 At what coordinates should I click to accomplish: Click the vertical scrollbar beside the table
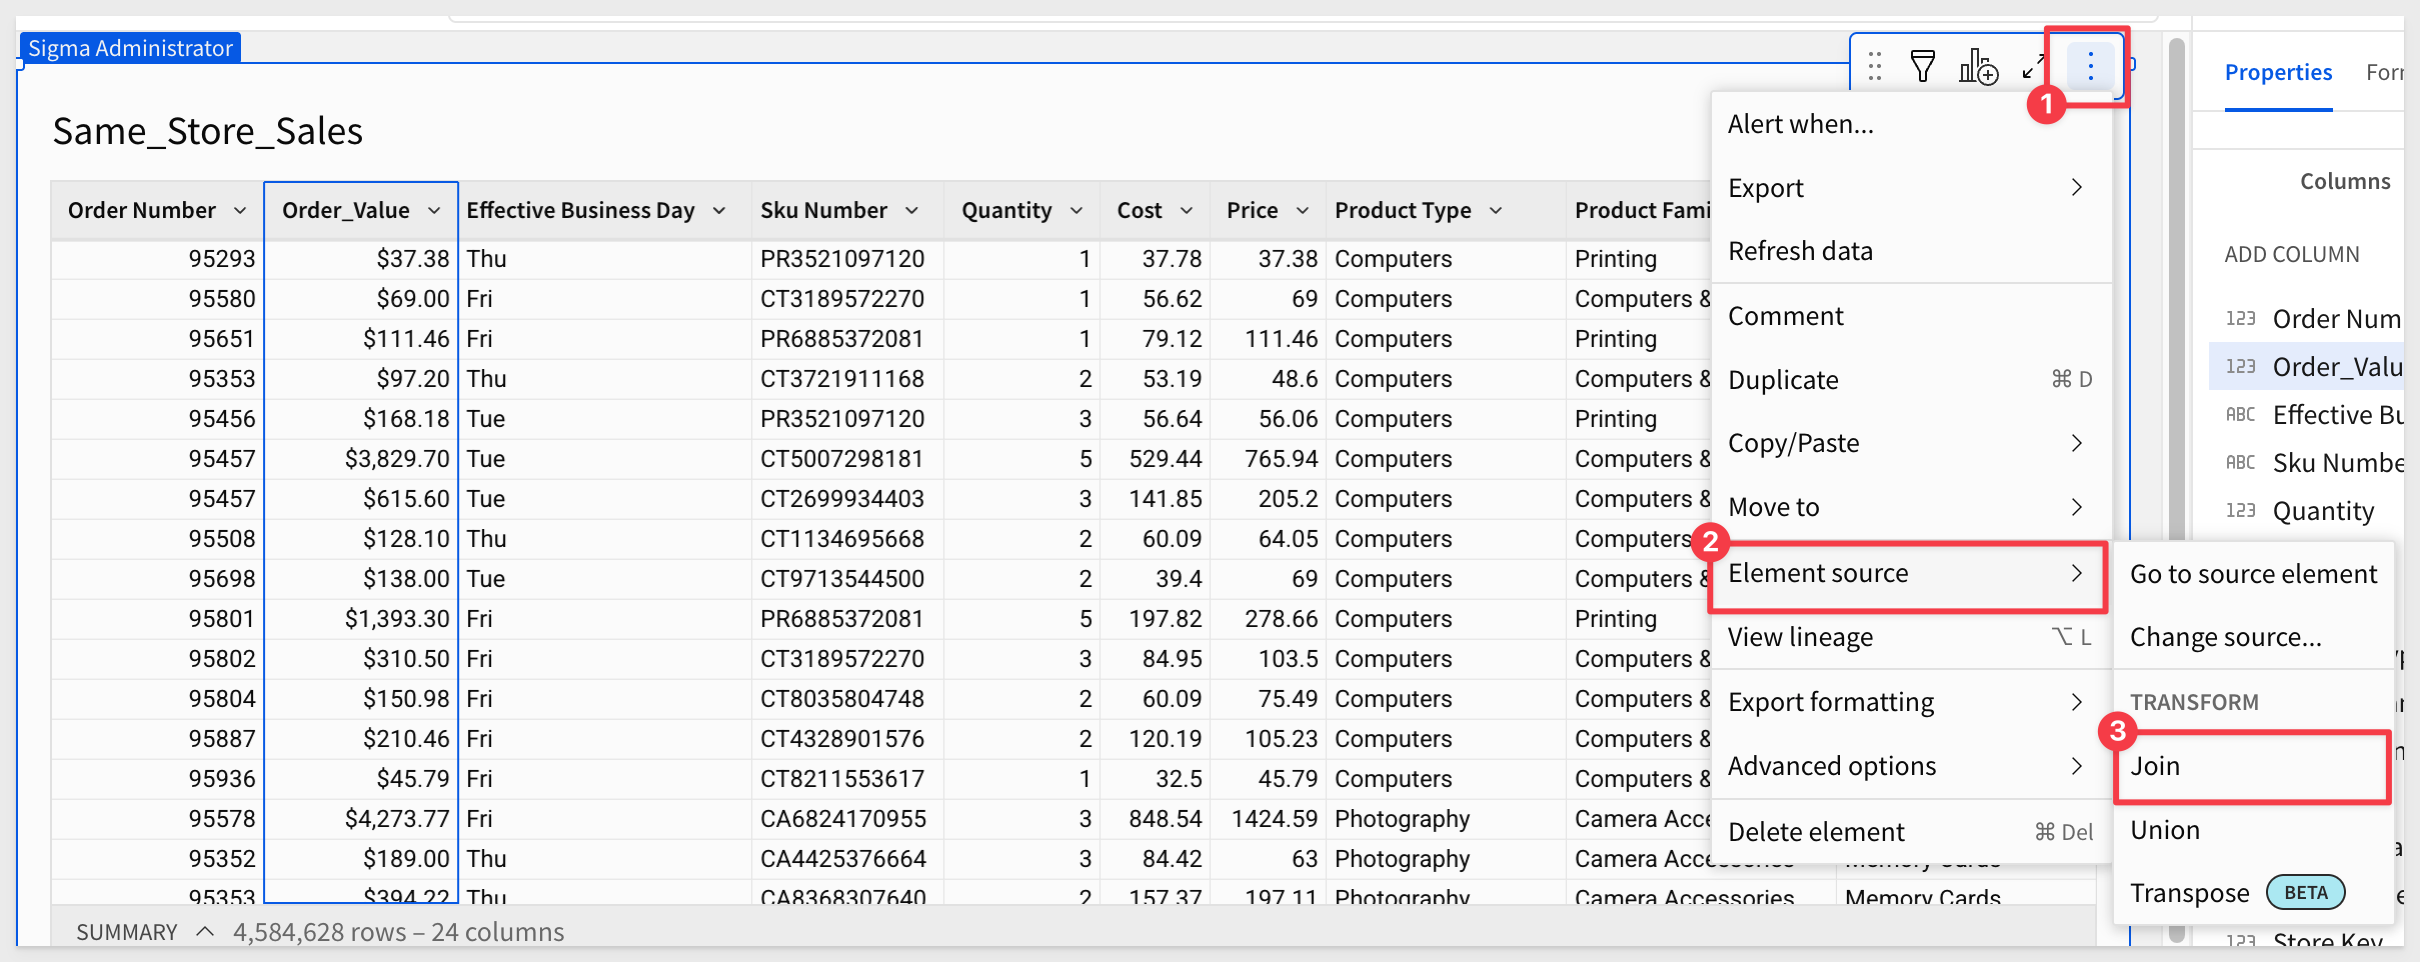point(2176,300)
